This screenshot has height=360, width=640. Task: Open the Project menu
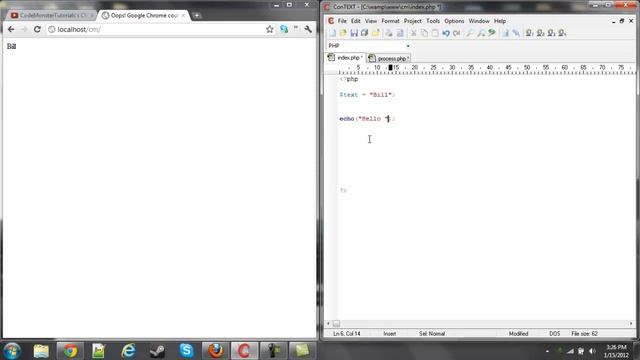413,21
